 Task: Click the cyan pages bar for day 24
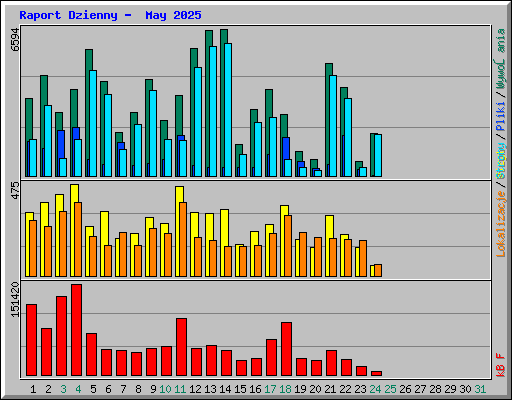[378, 155]
